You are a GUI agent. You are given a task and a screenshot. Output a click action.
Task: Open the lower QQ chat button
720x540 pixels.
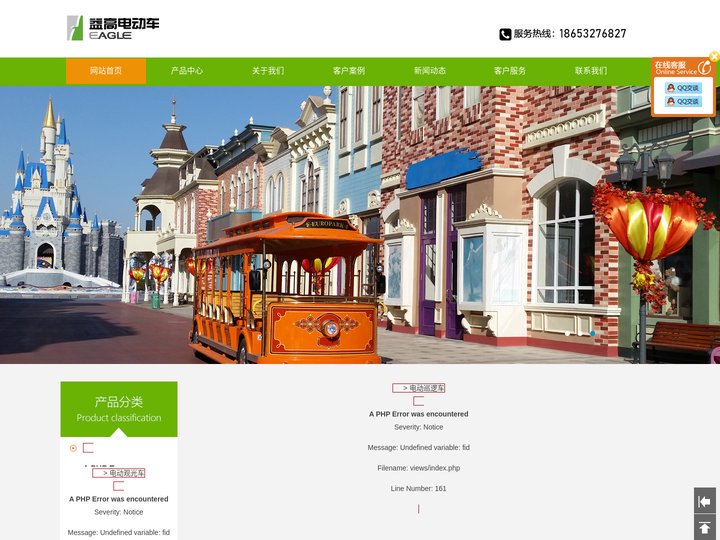pos(683,101)
